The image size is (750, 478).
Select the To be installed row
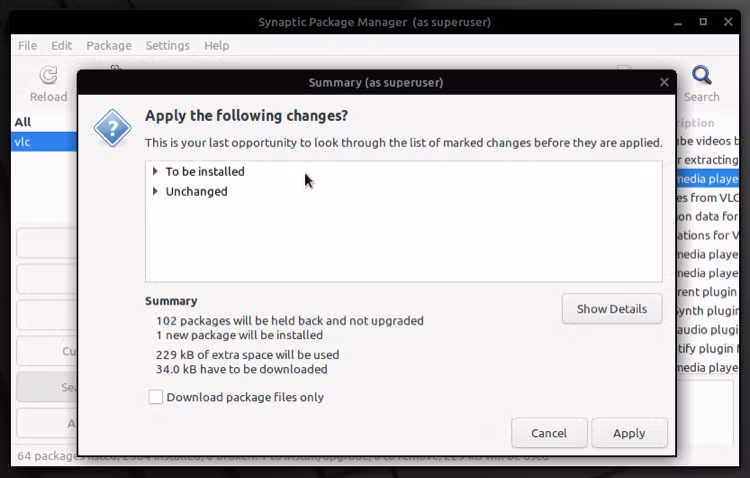pos(404,171)
